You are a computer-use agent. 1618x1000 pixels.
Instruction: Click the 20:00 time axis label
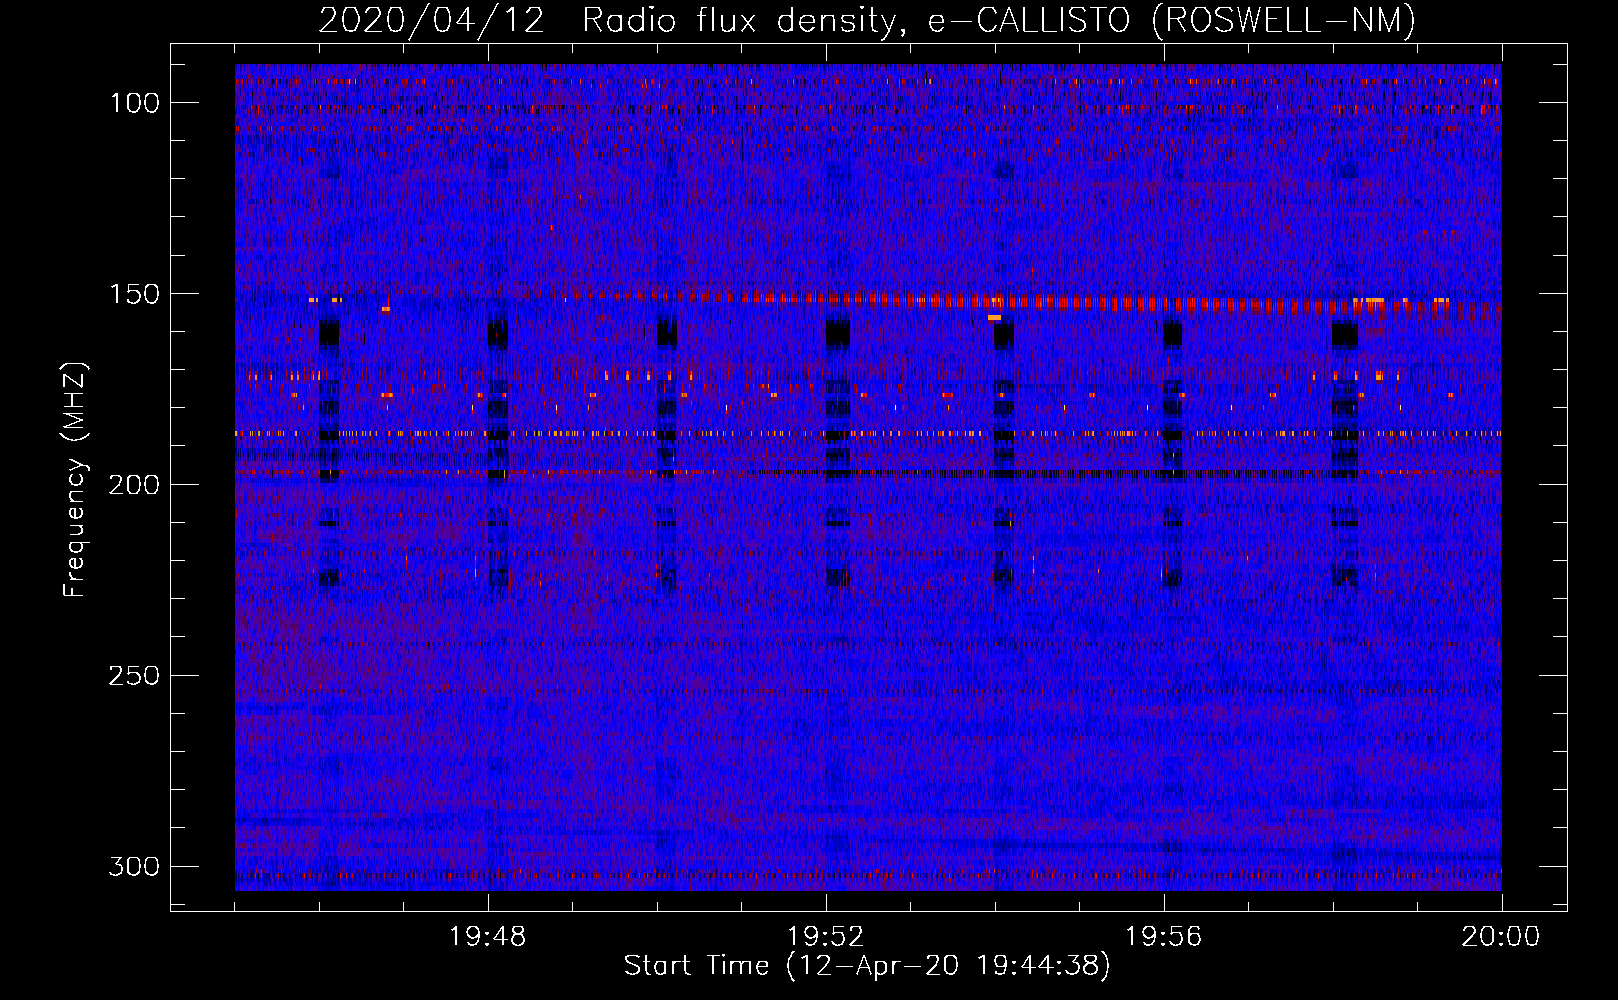(1501, 937)
